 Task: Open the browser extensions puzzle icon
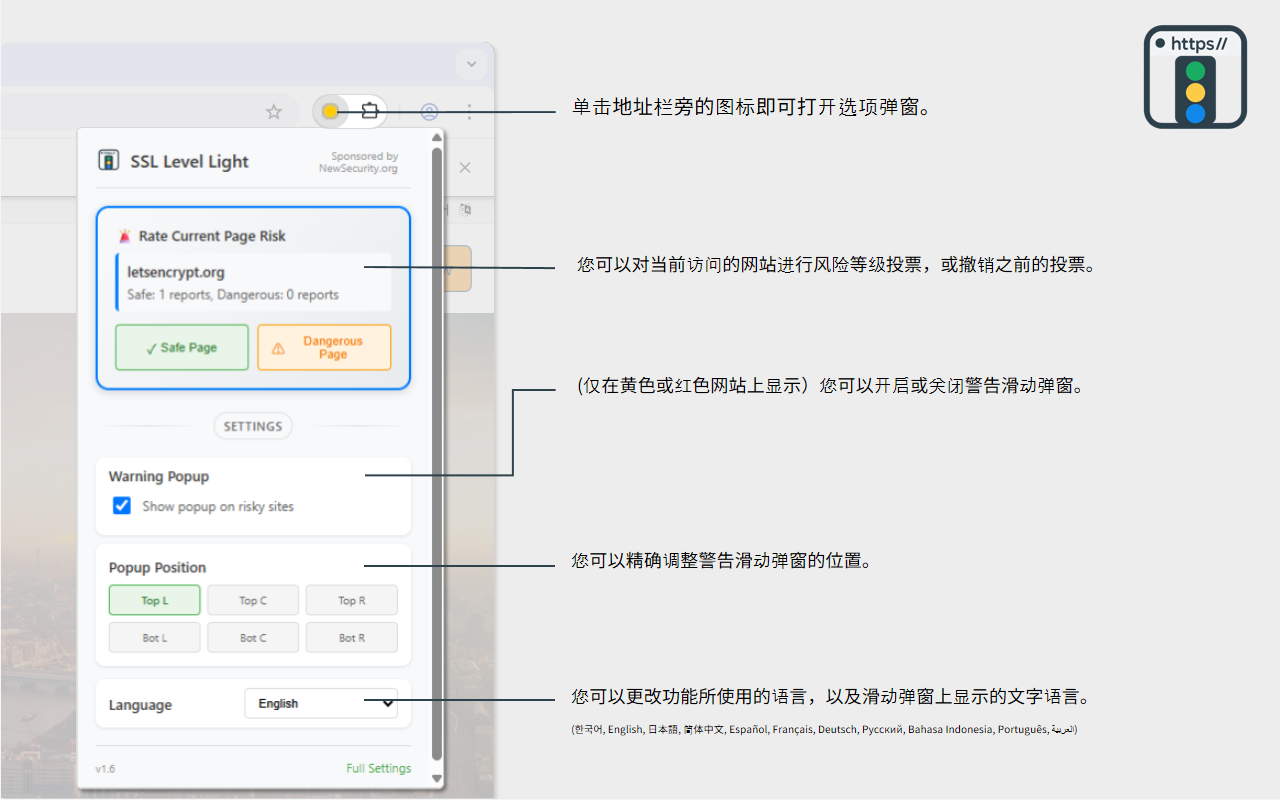(x=369, y=111)
